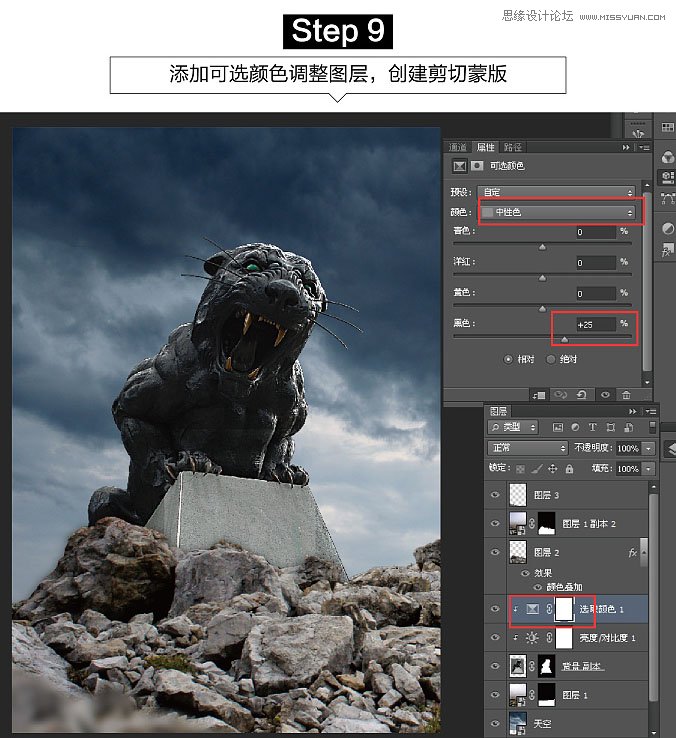Screen dimensions: 676x738
Task: Hide the 图层 3 layer
Action: click(x=495, y=494)
